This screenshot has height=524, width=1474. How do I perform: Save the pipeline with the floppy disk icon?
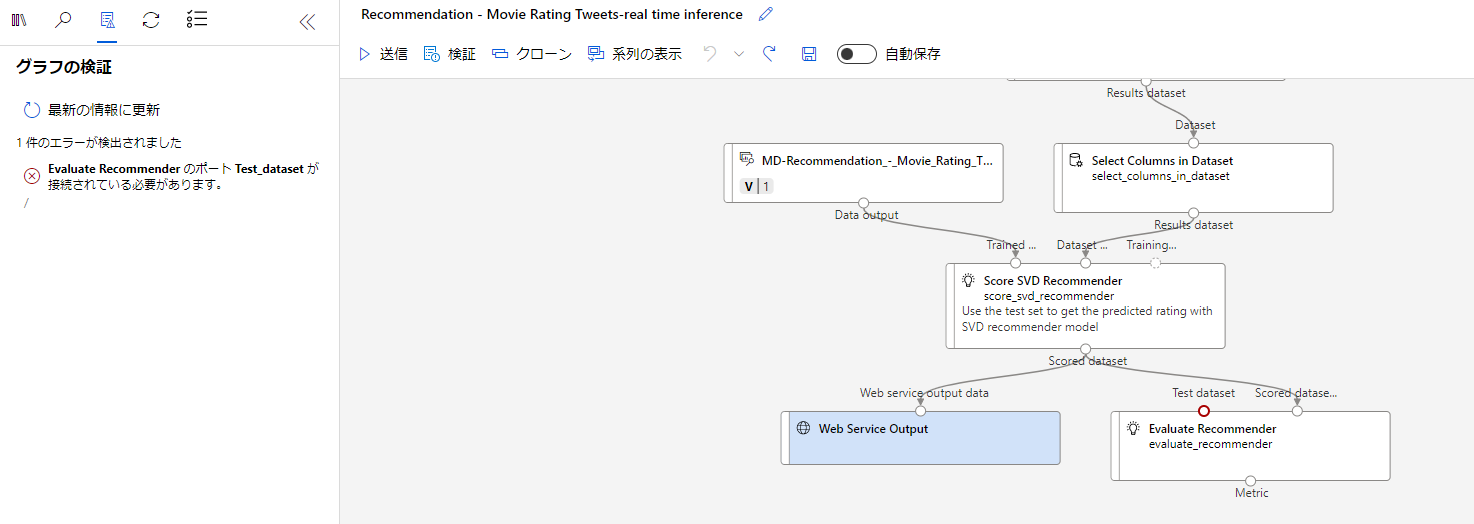pyautogui.click(x=809, y=54)
